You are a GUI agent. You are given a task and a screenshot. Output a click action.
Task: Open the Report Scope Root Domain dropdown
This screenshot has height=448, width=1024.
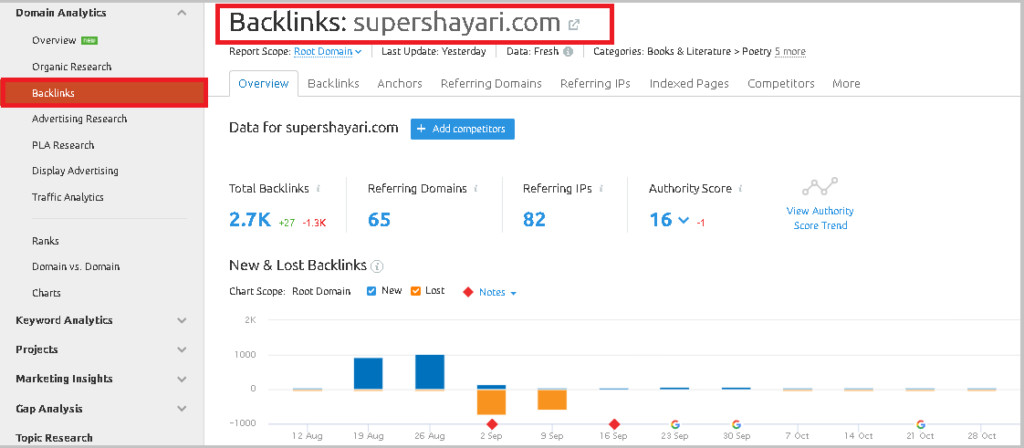pos(328,52)
